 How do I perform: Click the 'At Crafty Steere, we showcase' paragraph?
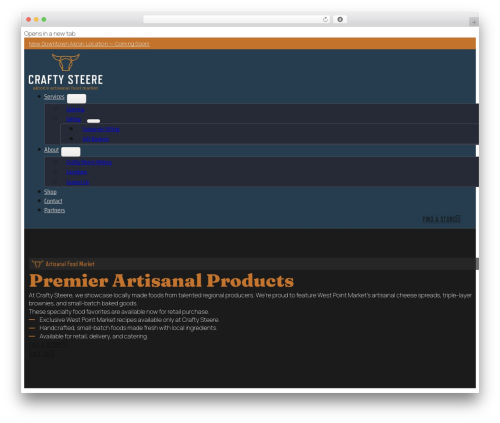[250, 299]
